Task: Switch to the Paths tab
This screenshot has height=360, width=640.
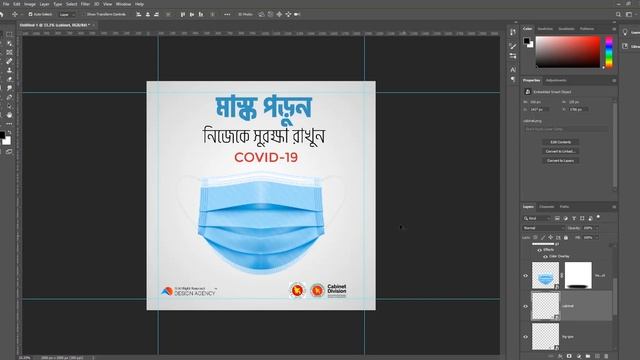Action: click(x=564, y=207)
